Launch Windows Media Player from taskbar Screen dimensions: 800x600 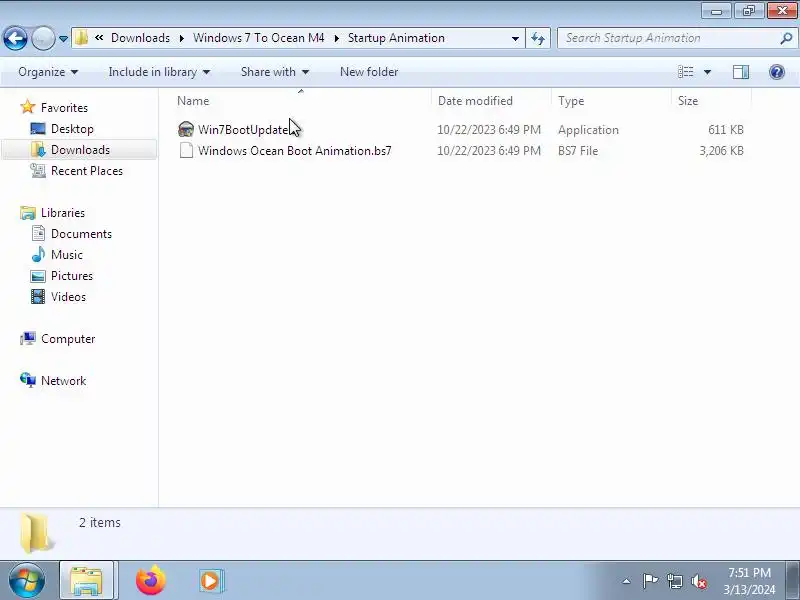point(210,581)
